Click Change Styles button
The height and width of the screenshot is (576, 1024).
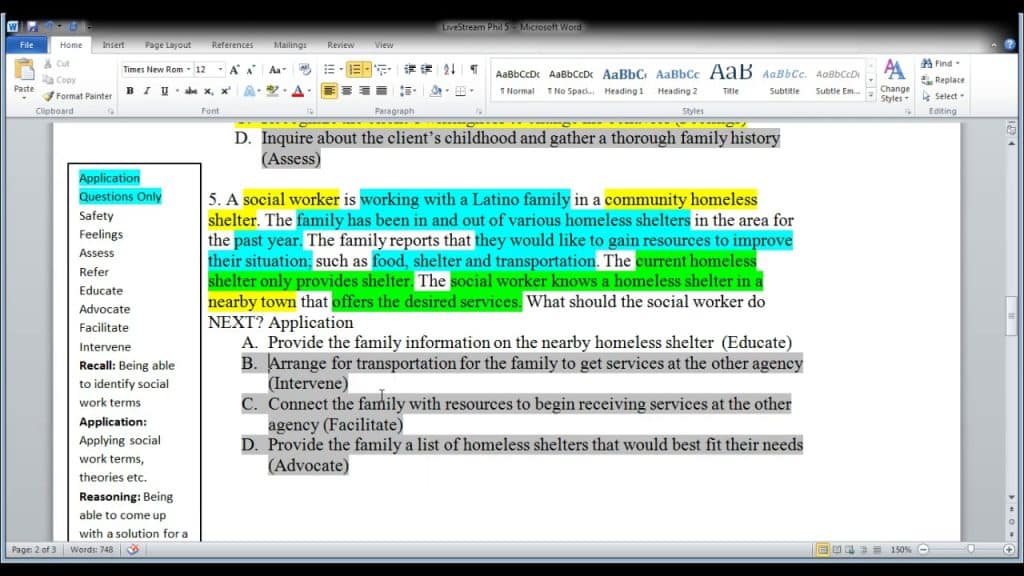tap(894, 80)
